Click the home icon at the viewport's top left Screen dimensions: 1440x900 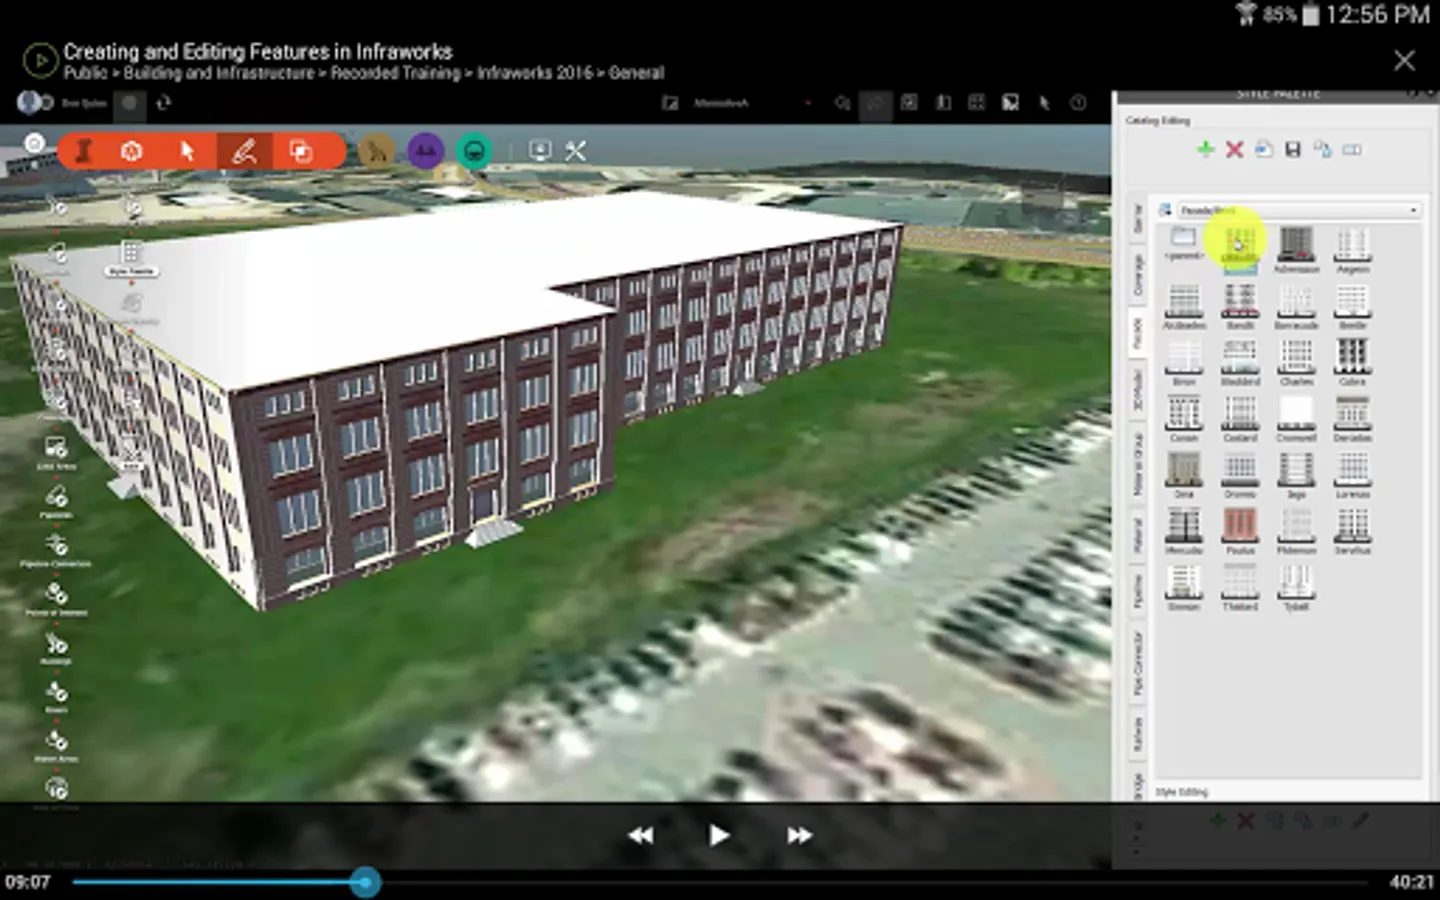point(35,143)
